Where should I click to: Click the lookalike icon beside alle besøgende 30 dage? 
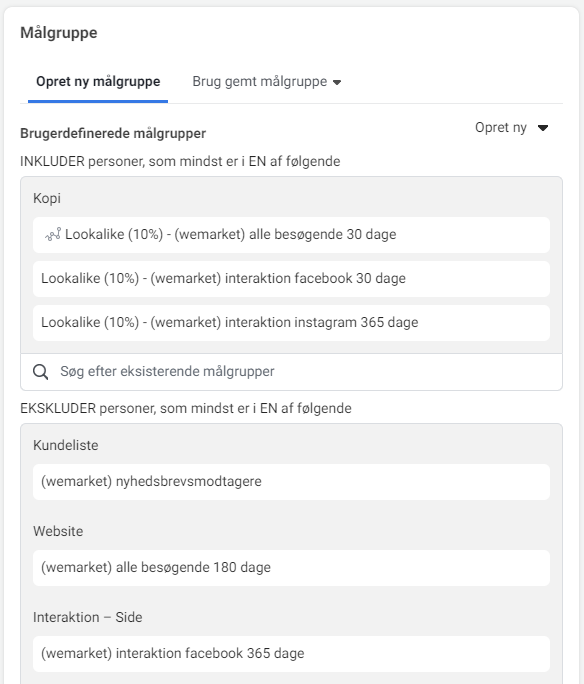click(53, 235)
